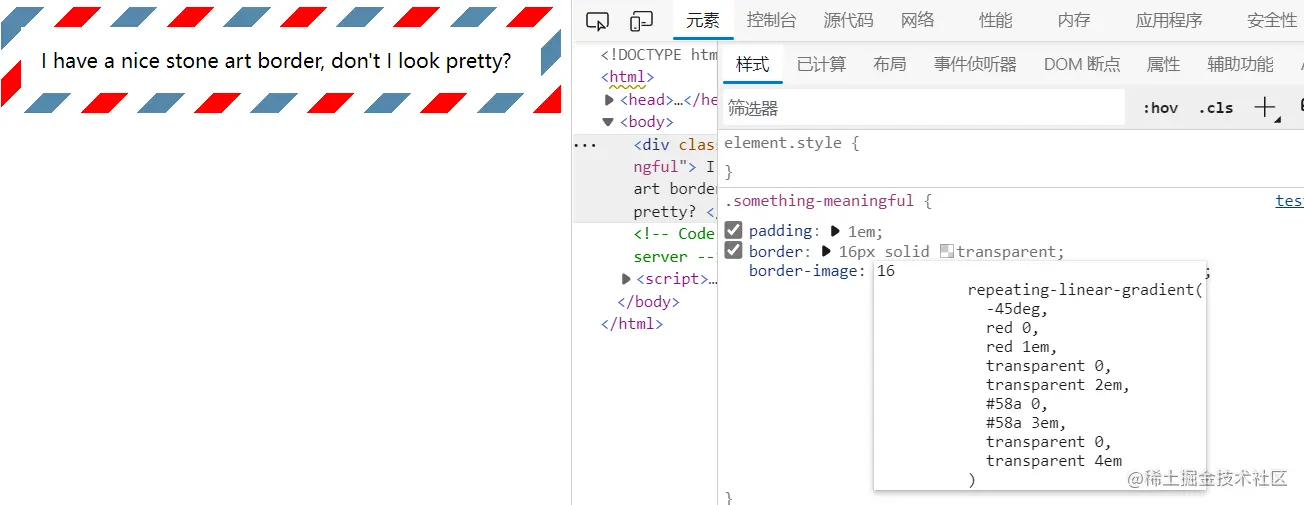
Task: Switch to the 源代码 tab
Action: pos(848,21)
